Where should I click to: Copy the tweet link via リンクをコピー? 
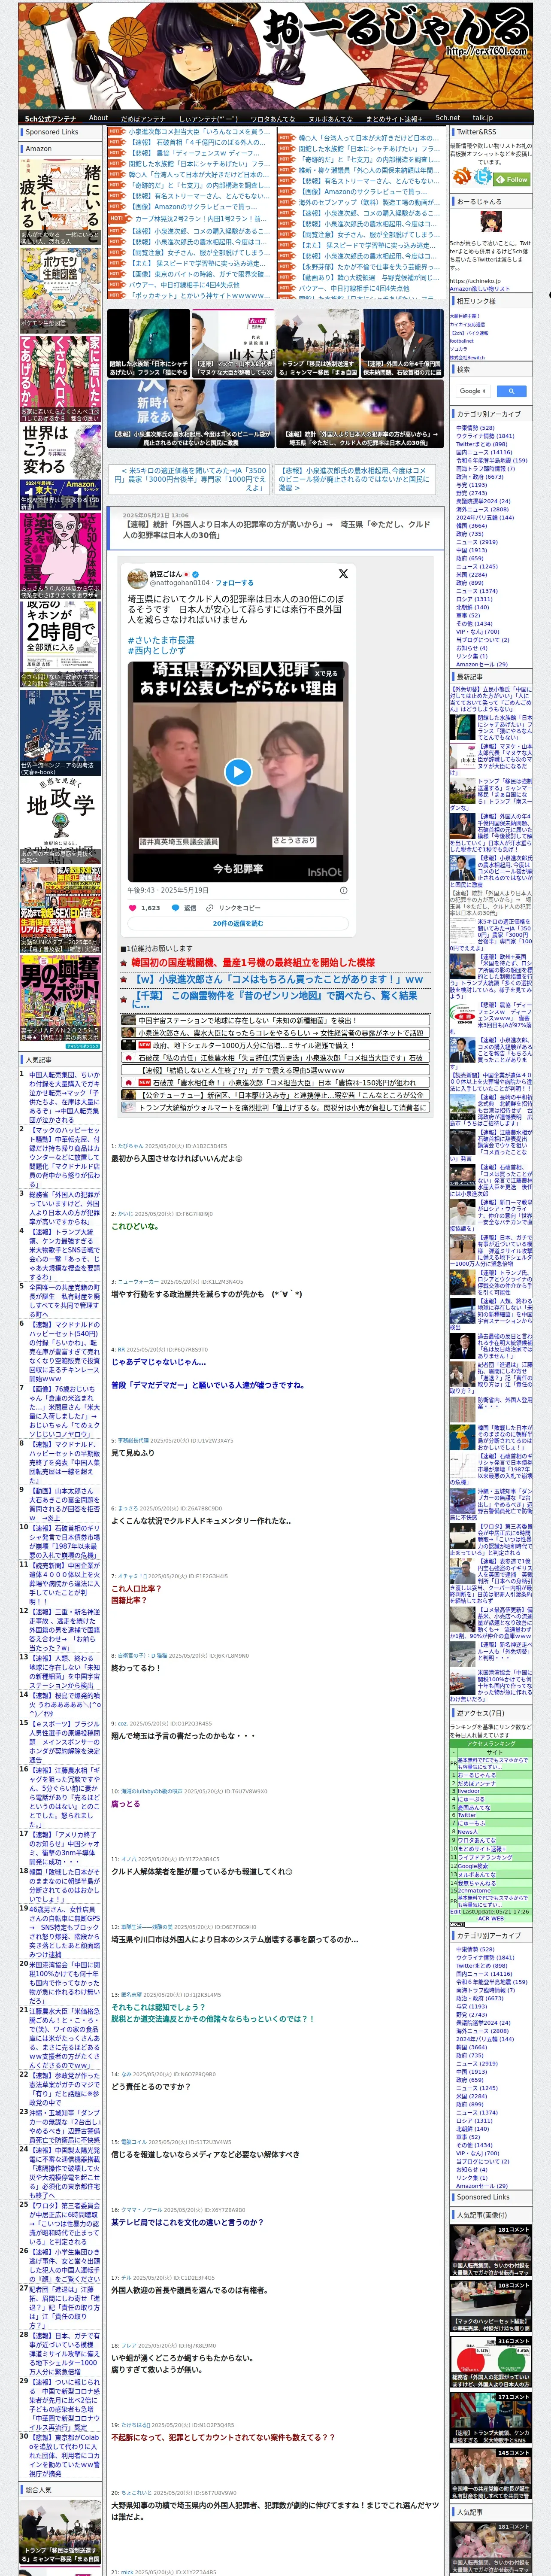(233, 908)
